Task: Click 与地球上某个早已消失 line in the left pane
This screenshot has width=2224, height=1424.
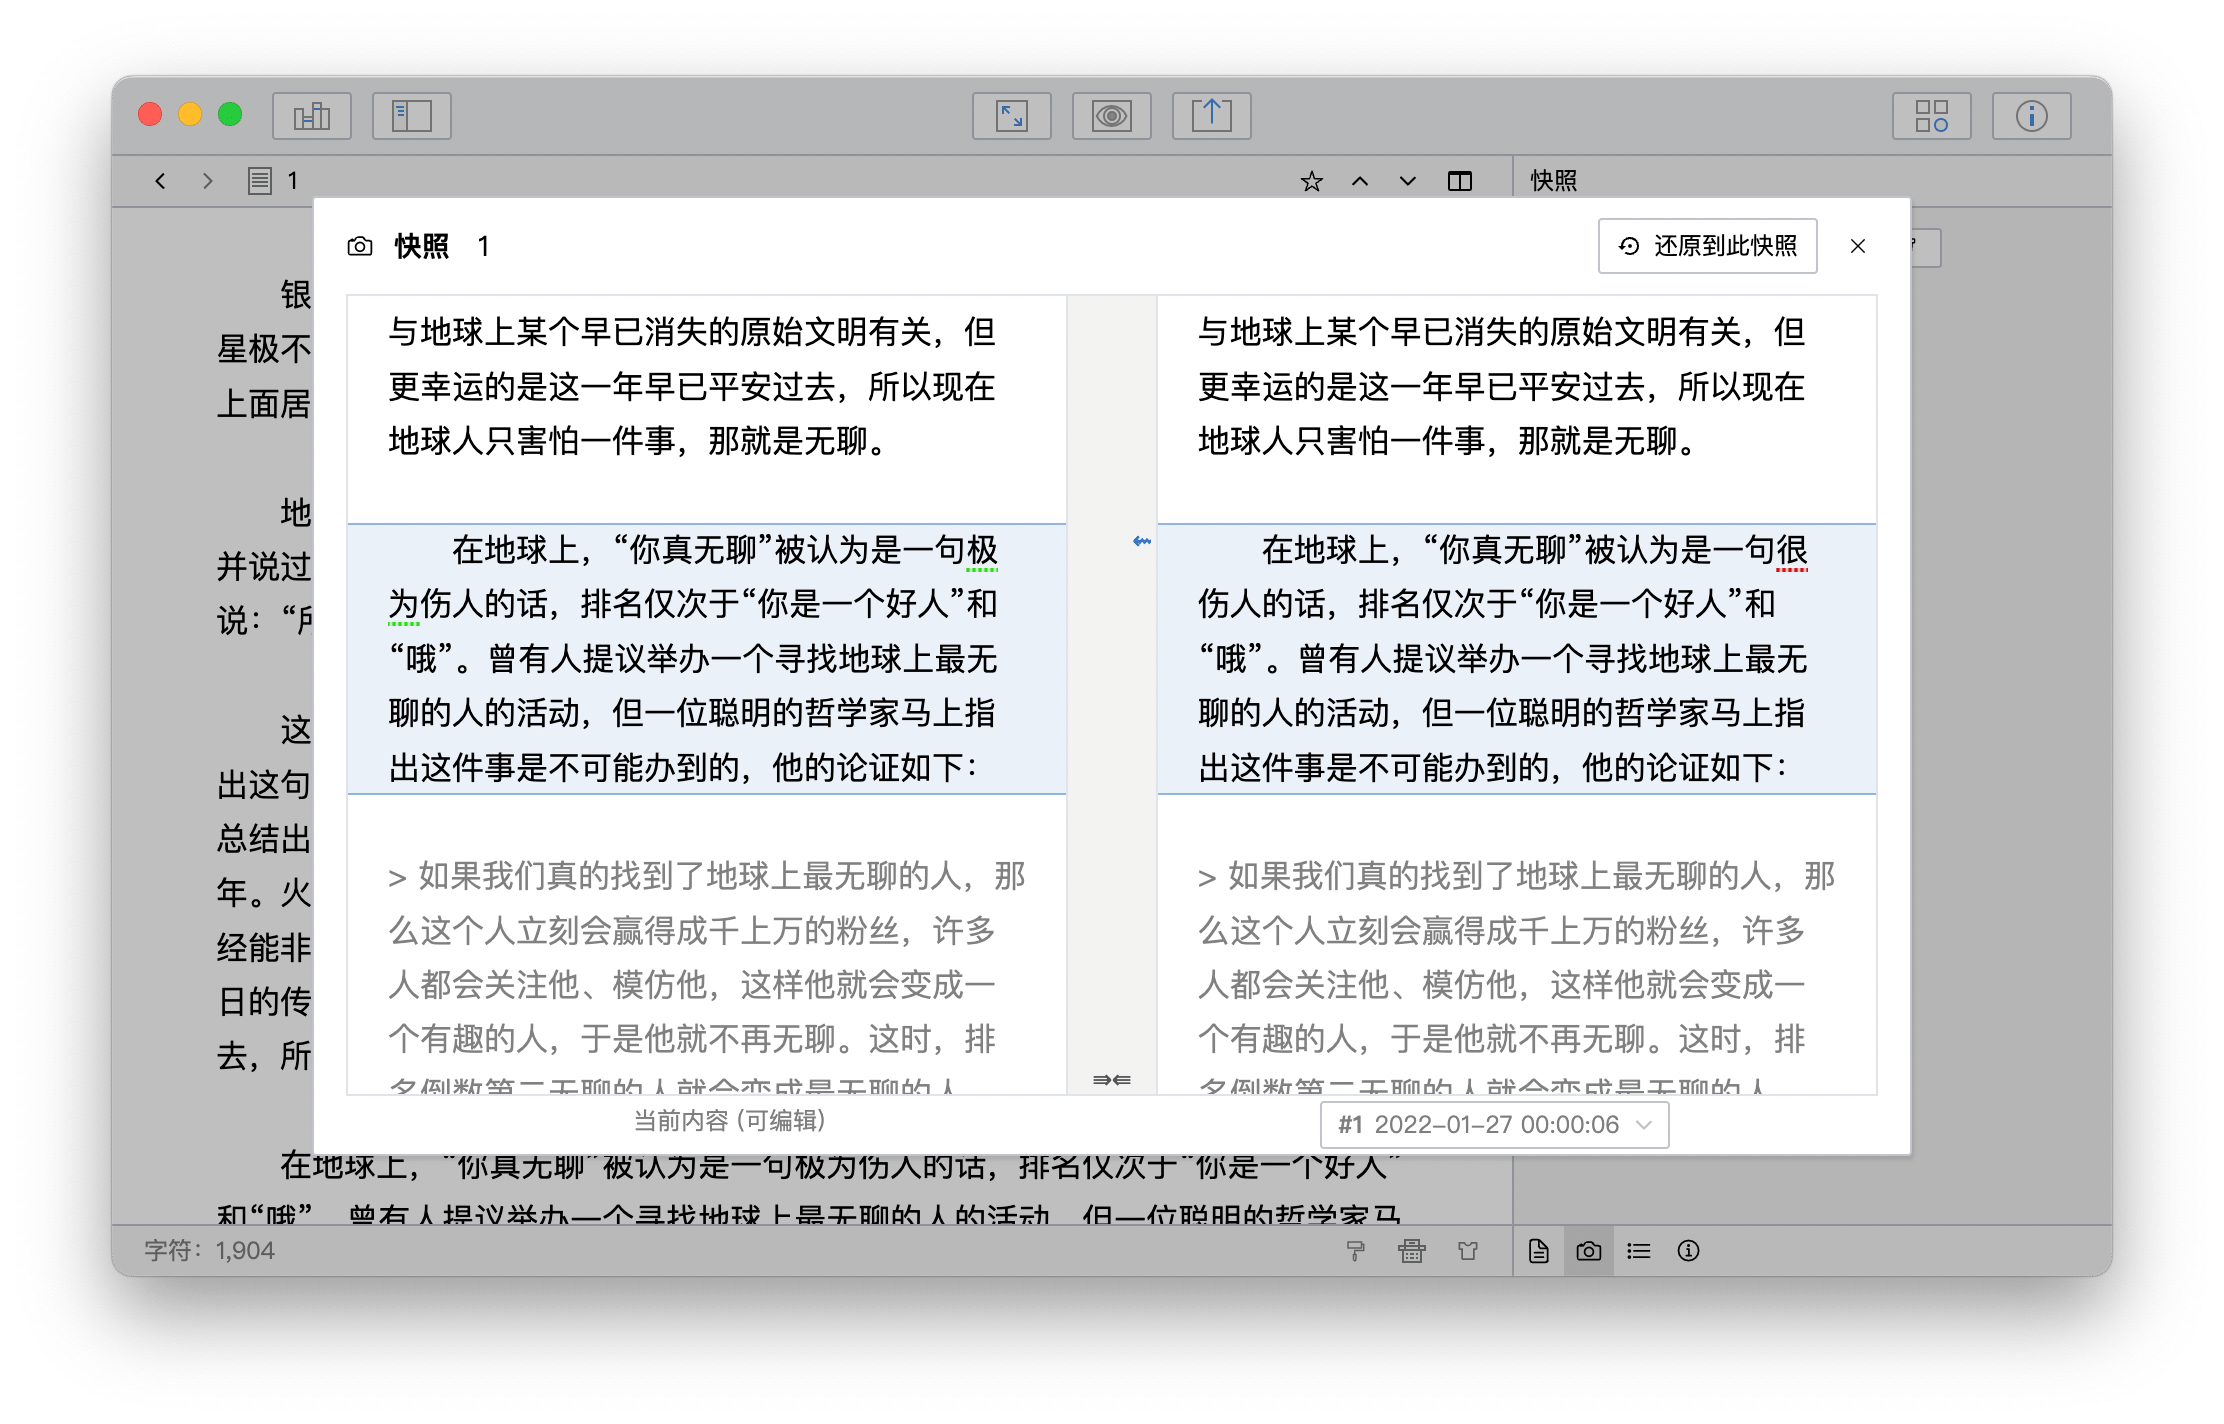Action: (692, 331)
